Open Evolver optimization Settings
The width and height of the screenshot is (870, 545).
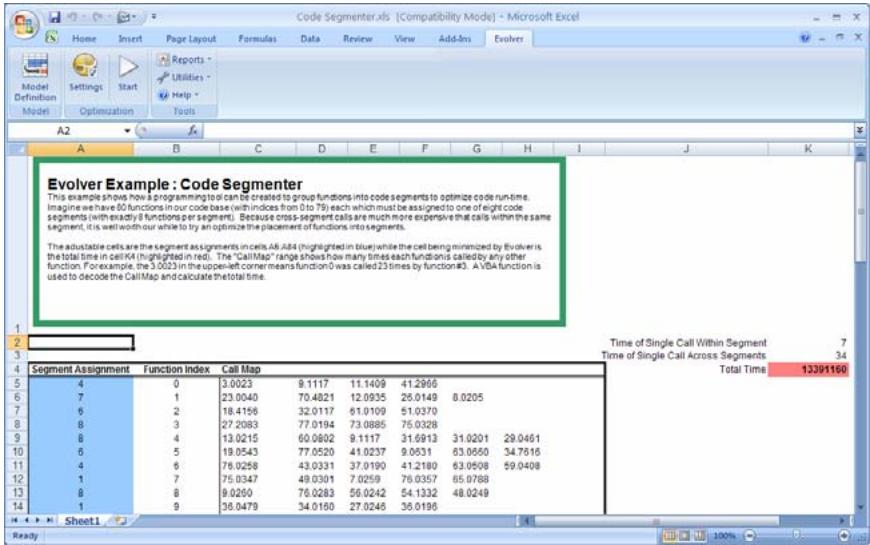coord(85,73)
